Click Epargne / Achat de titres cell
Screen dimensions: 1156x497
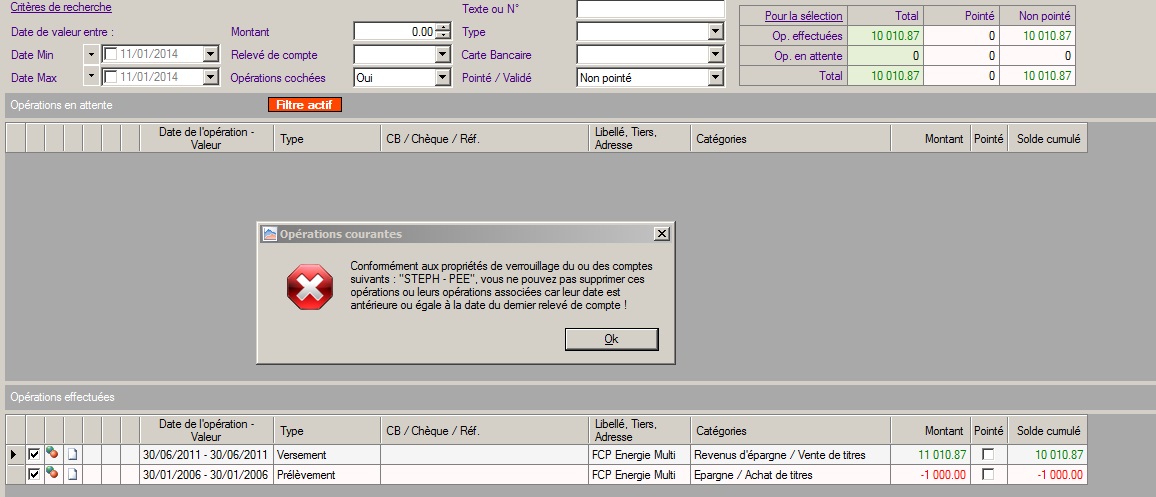[x=790, y=474]
